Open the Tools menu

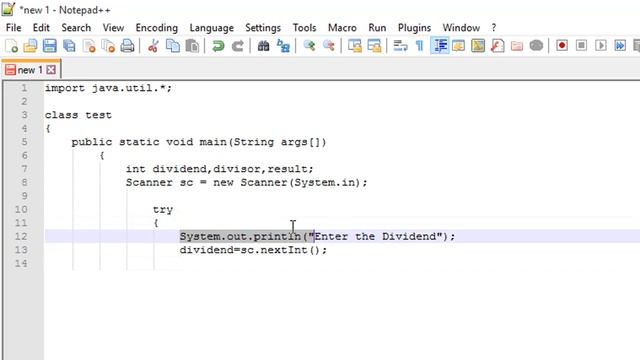[x=304, y=28]
